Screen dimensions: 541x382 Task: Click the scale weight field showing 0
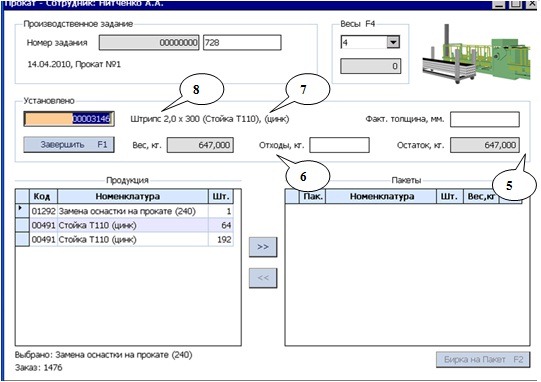coord(371,66)
